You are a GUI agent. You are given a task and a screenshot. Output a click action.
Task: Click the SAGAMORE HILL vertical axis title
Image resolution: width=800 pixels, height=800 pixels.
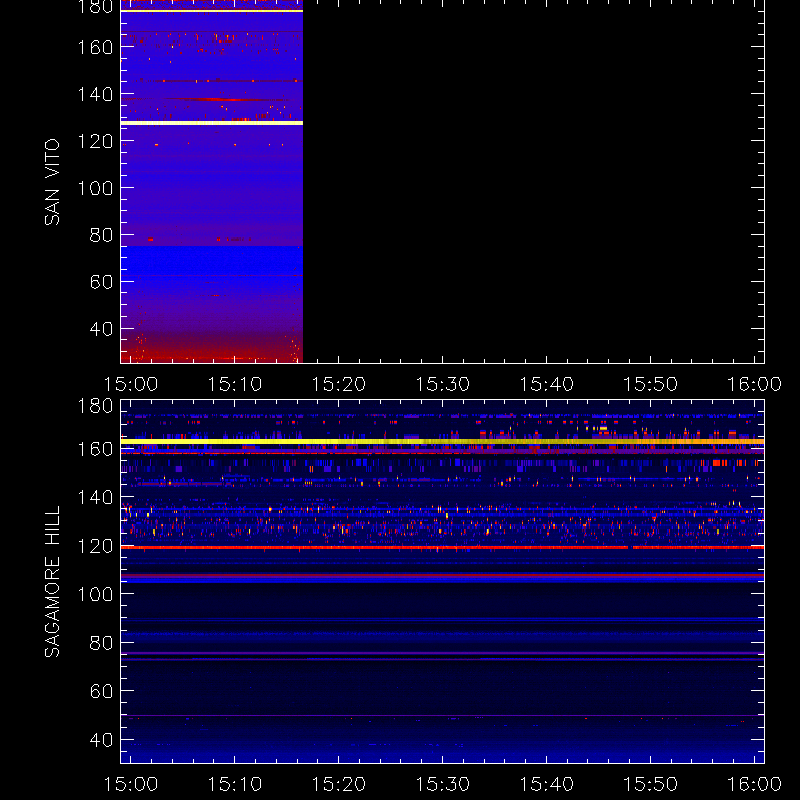52,582
